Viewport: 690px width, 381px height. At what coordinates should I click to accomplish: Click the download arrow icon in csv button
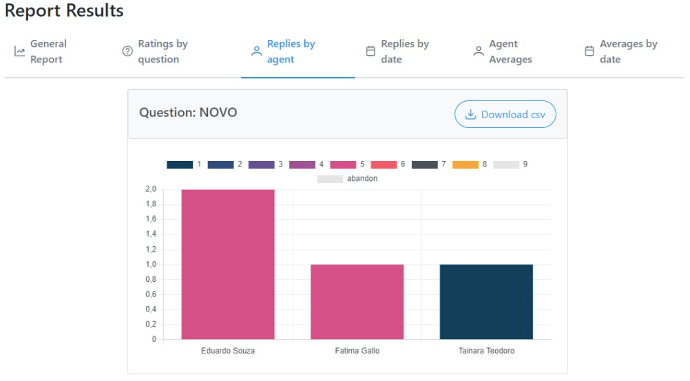pyautogui.click(x=471, y=114)
